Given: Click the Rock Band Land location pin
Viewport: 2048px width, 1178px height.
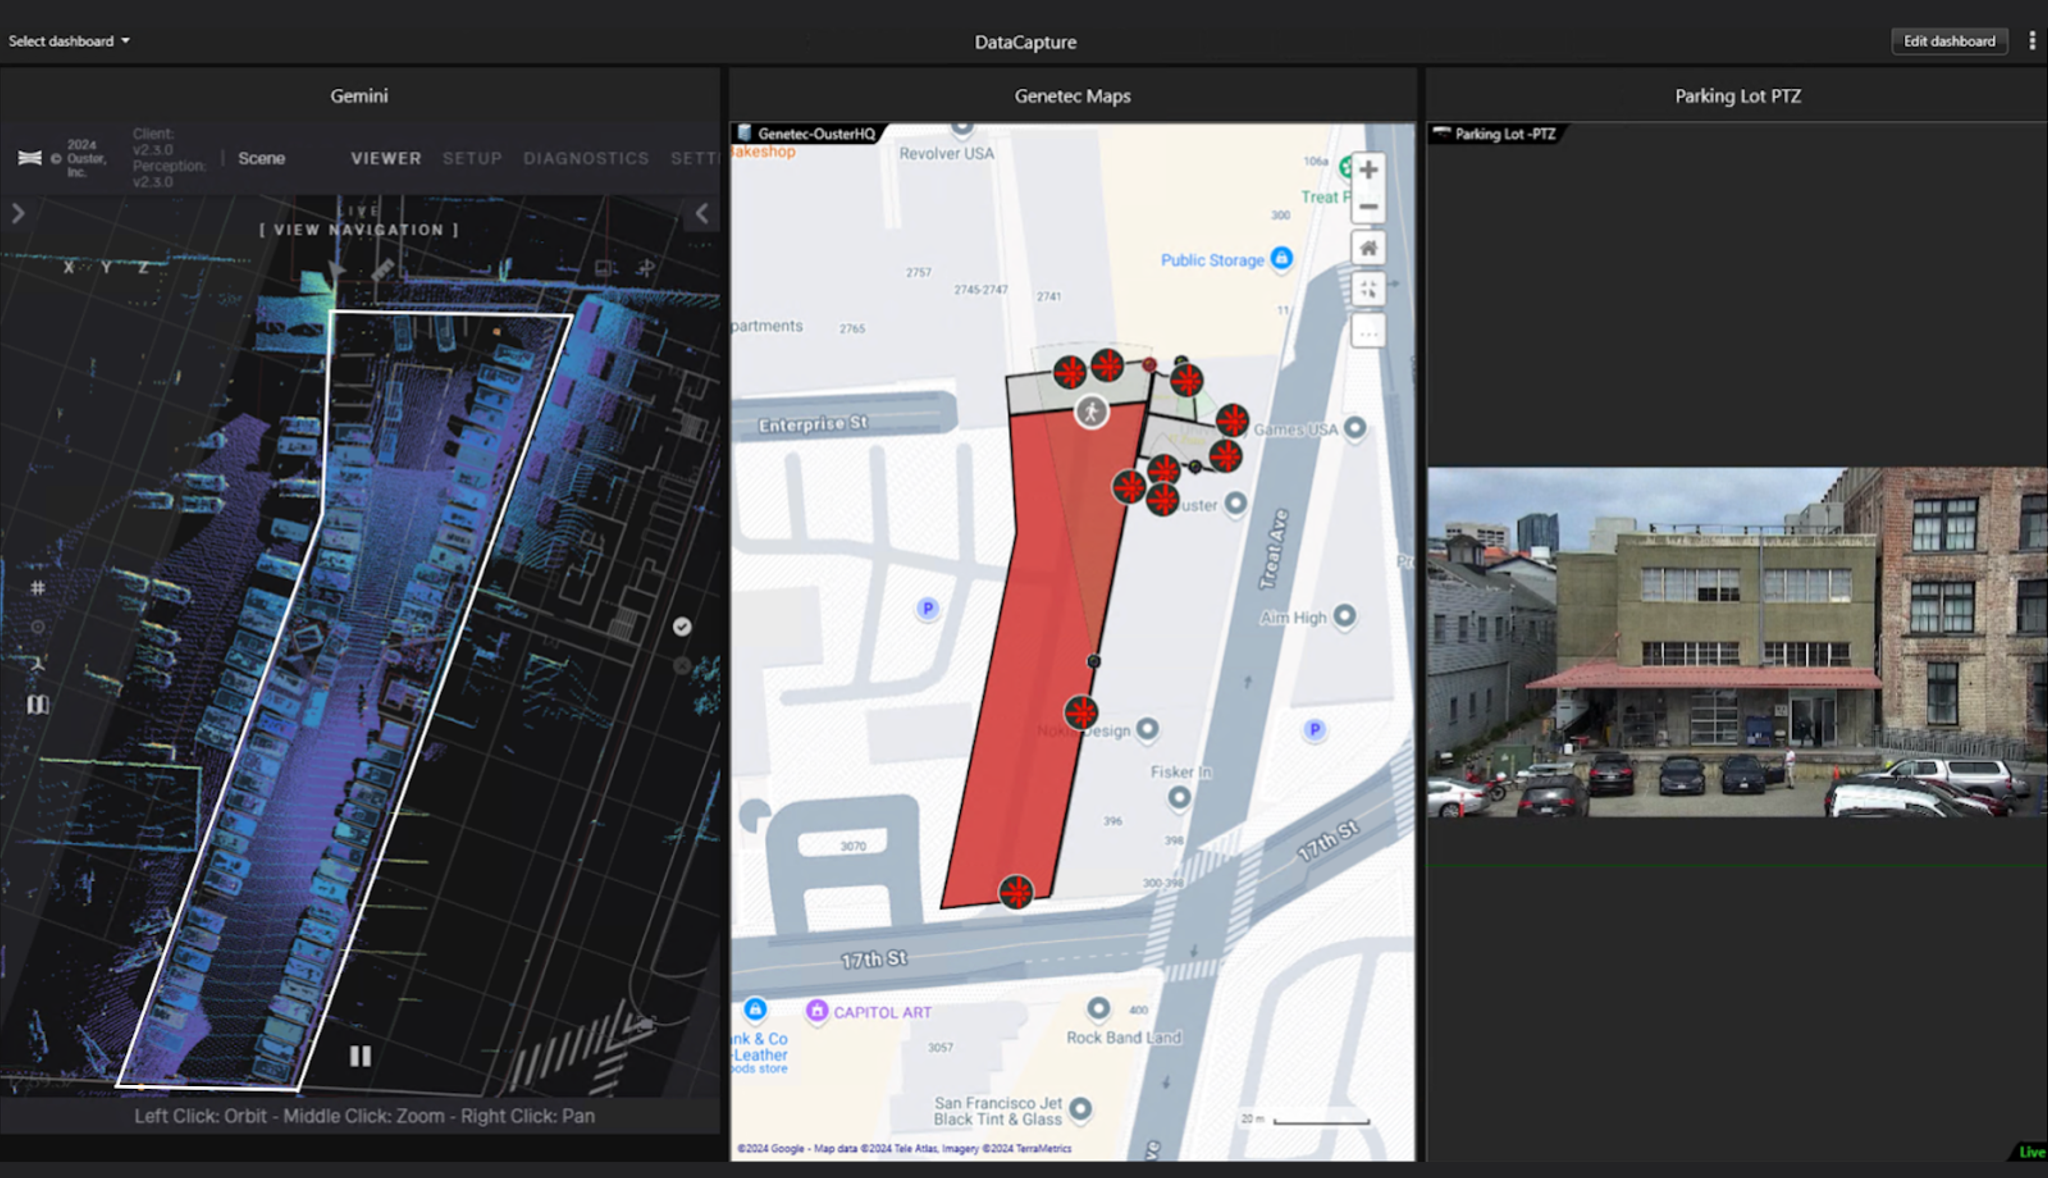Looking at the screenshot, I should 1099,1008.
